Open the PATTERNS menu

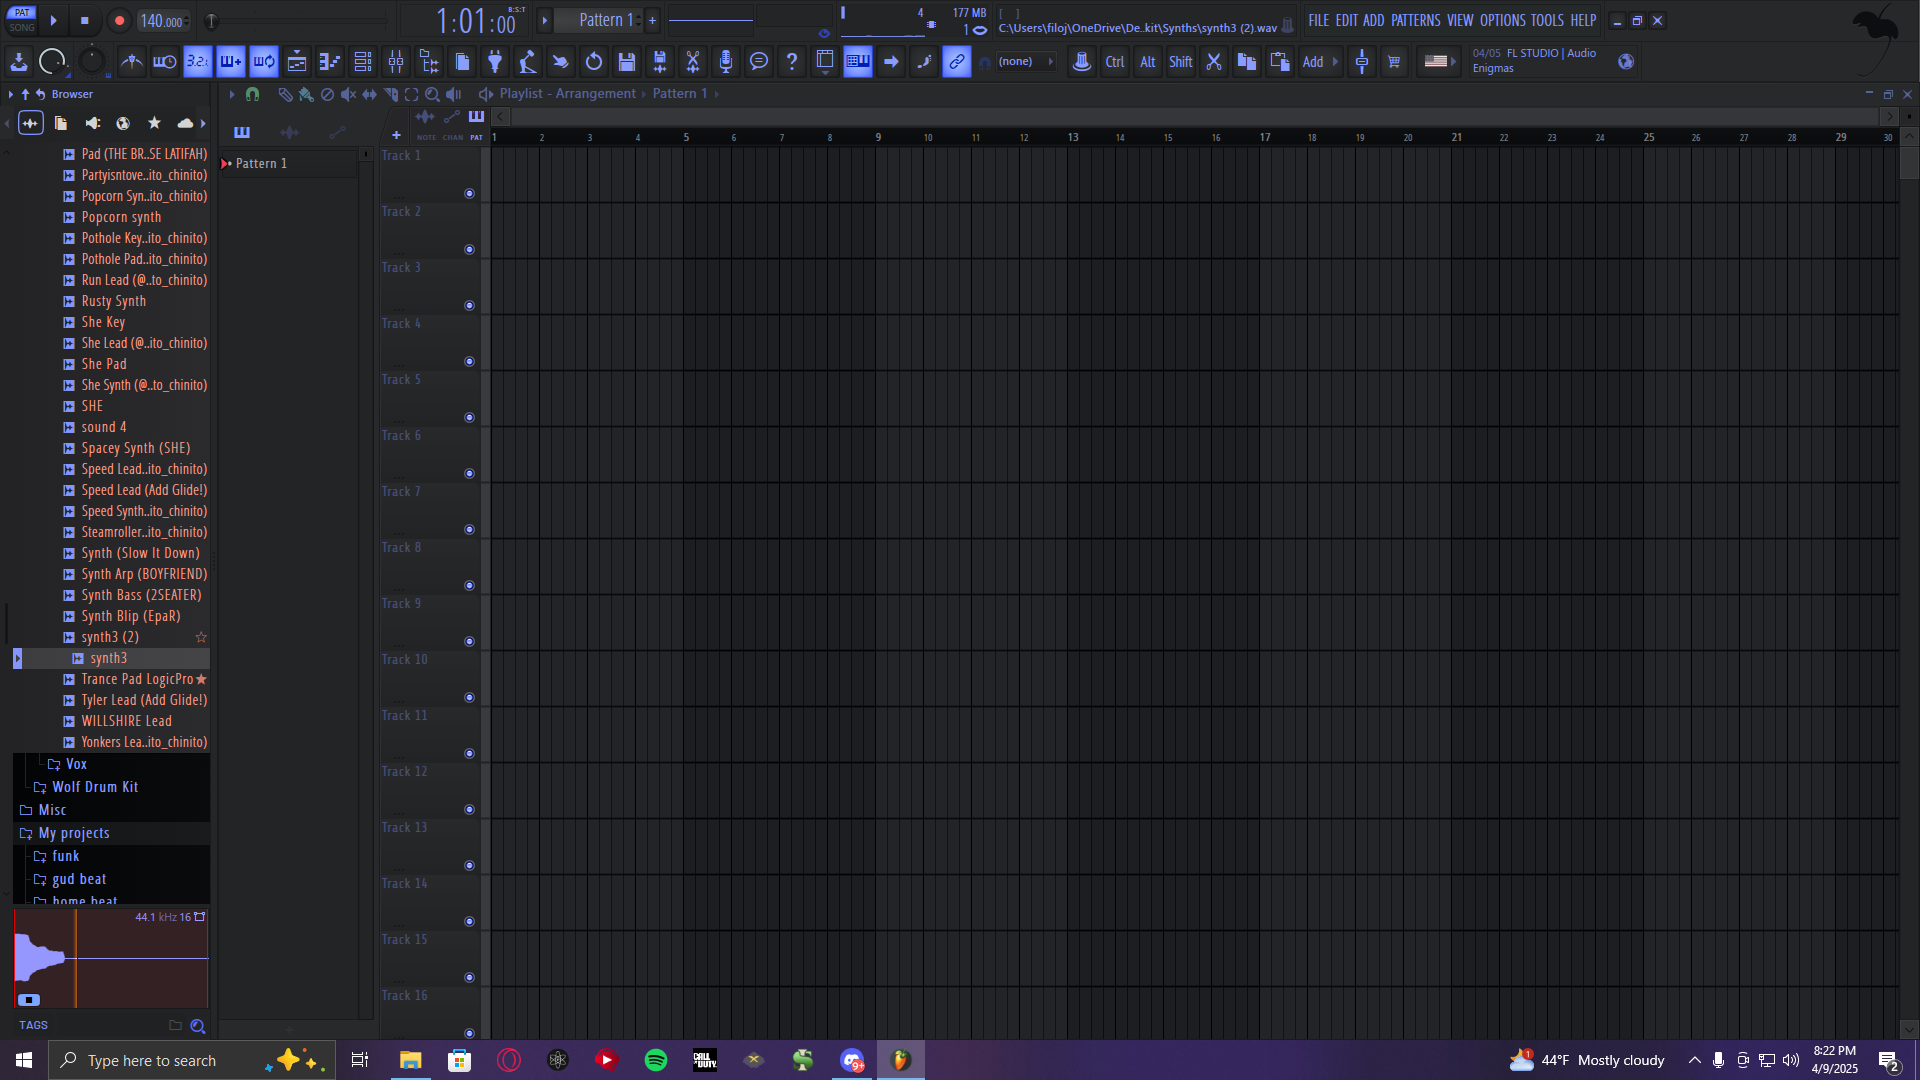[1415, 20]
